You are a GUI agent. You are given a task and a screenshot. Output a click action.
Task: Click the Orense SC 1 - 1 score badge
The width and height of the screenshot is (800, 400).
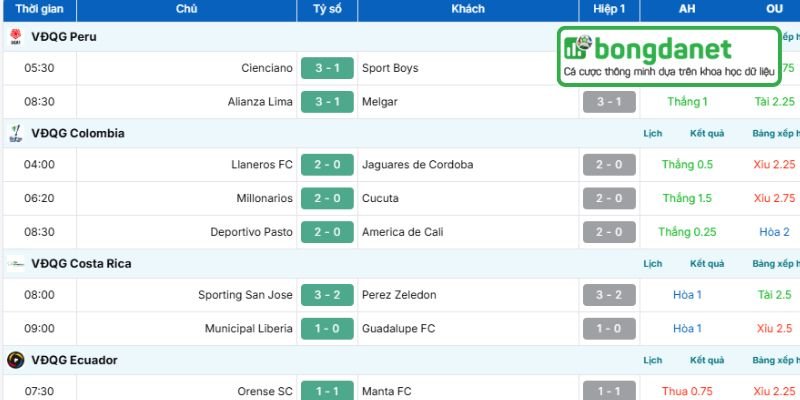pyautogui.click(x=327, y=391)
